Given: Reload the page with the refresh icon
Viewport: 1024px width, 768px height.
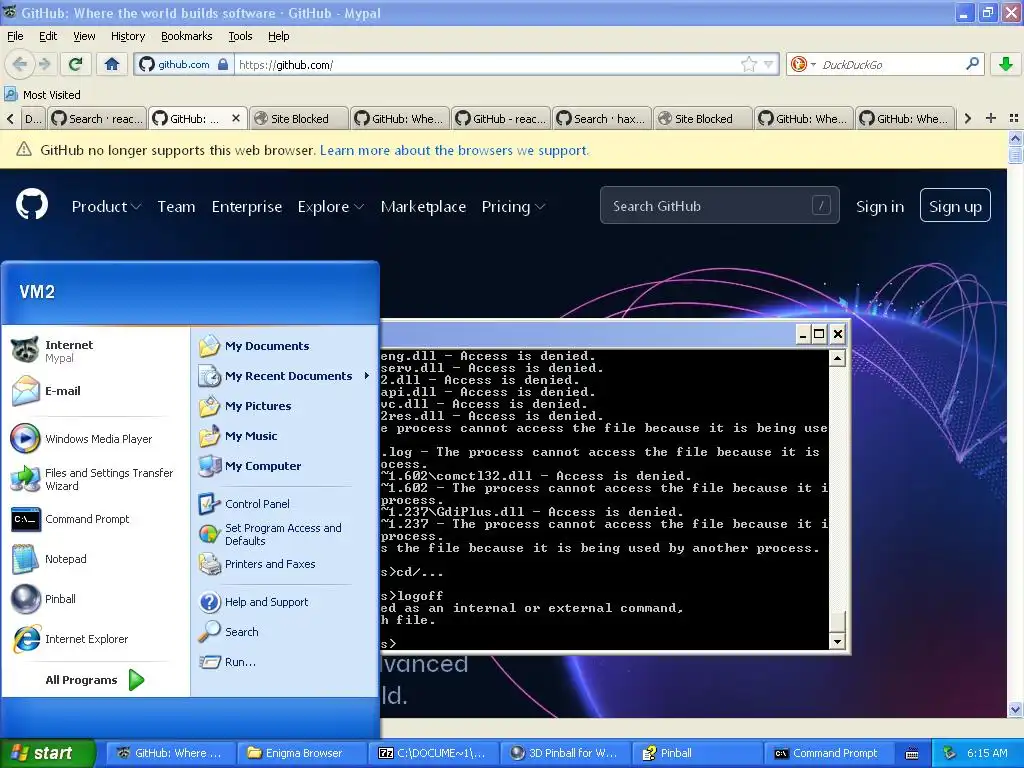Looking at the screenshot, I should click(76, 64).
